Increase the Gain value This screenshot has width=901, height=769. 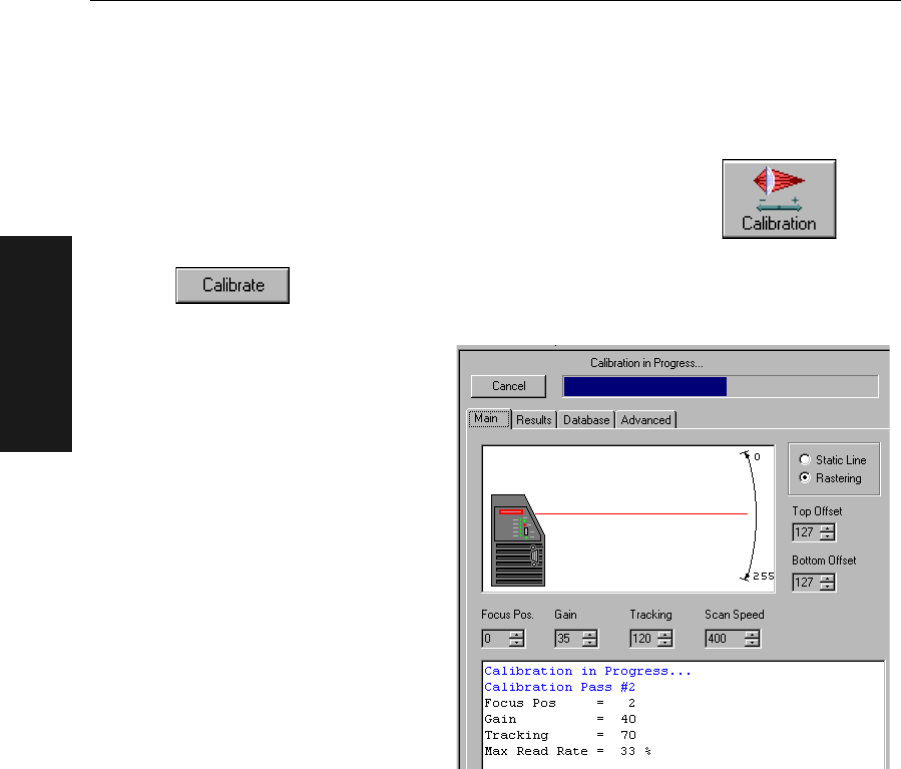[x=590, y=635]
